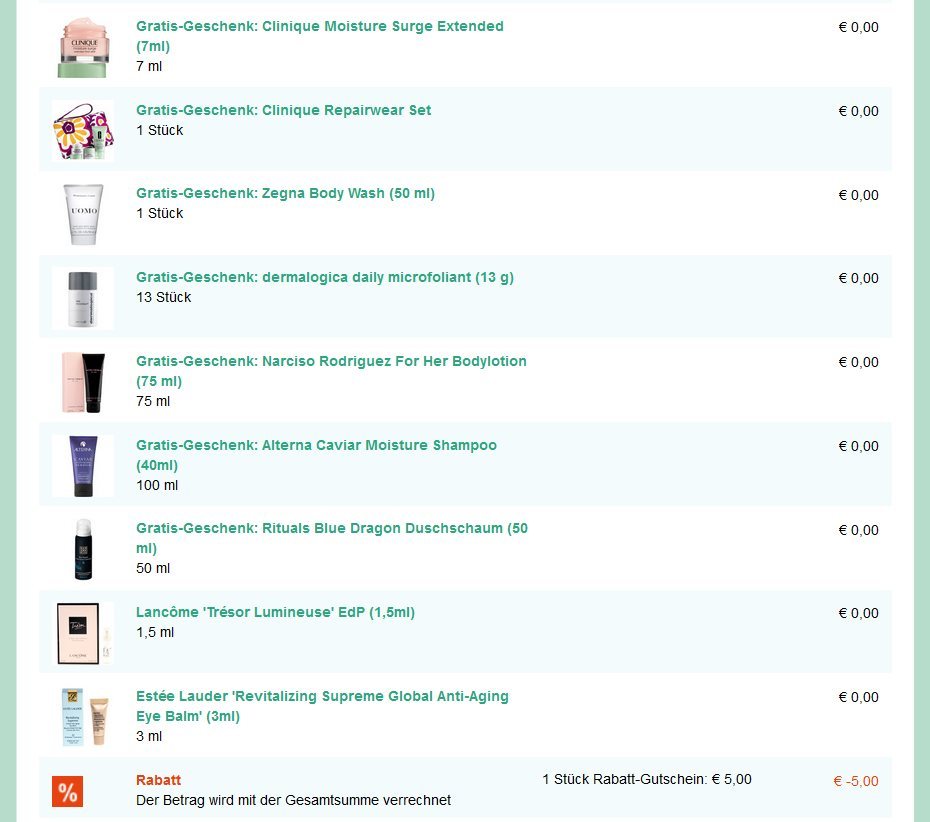Click the Rituals Blue Dragon product image
This screenshot has width=930, height=822.
click(x=82, y=549)
